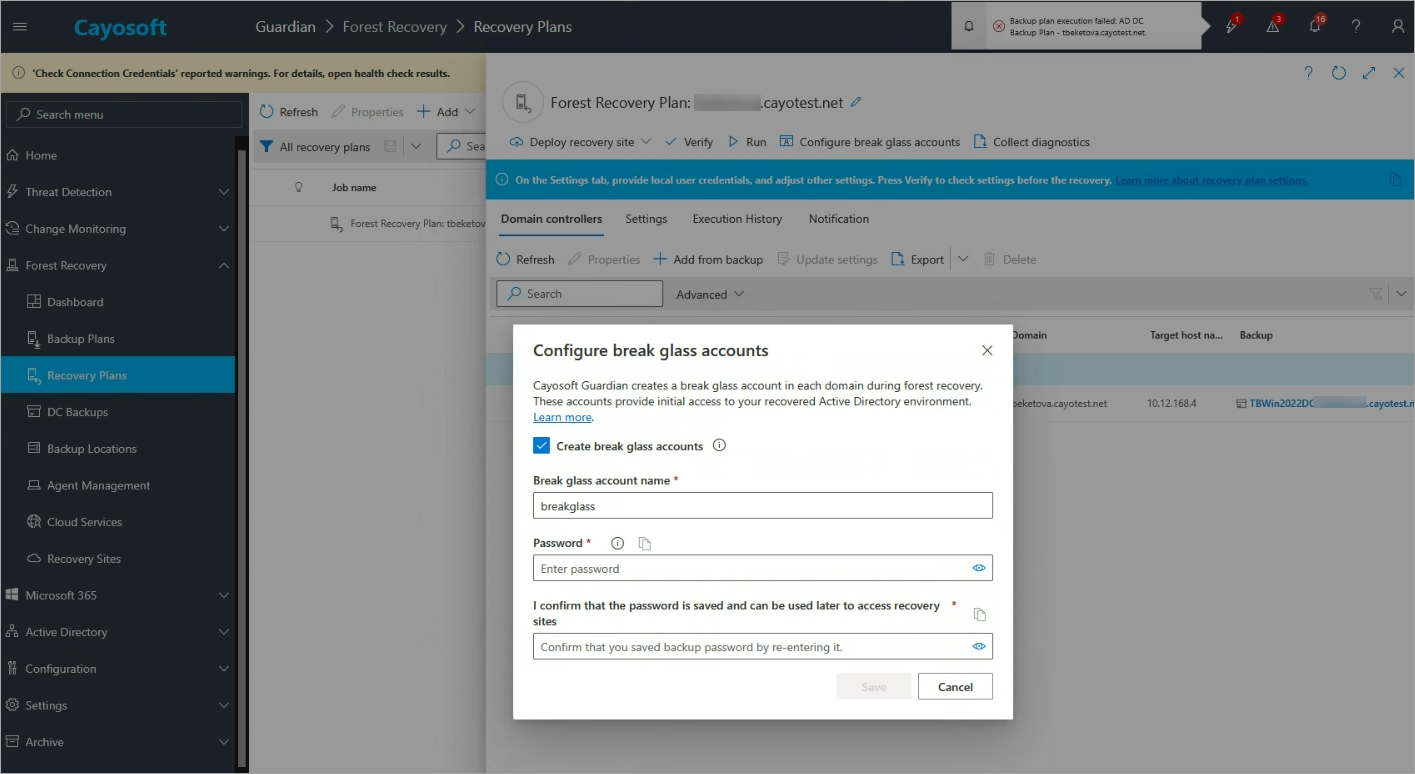Image resolution: width=1415 pixels, height=774 pixels.
Task: Click the edit pencil next to plan name
Action: pyautogui.click(x=856, y=103)
